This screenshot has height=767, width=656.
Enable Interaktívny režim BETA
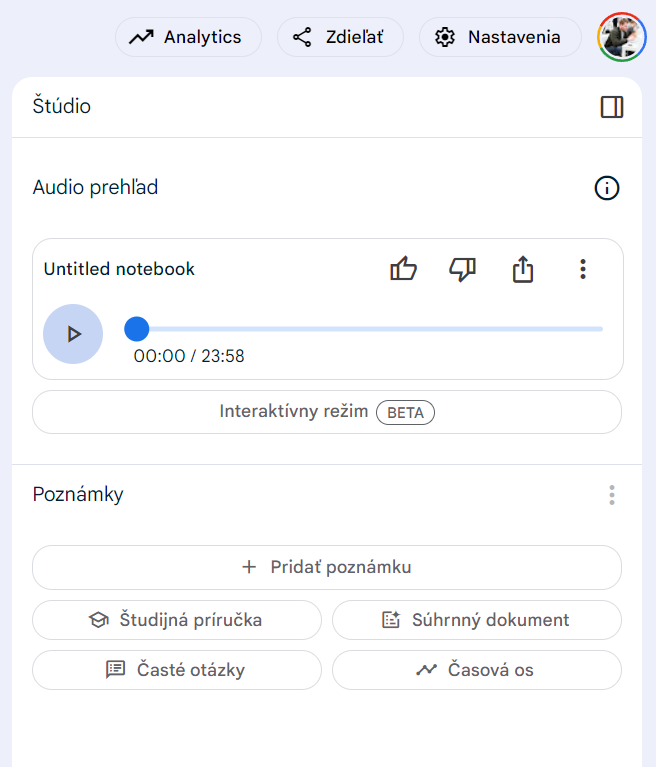(327, 412)
